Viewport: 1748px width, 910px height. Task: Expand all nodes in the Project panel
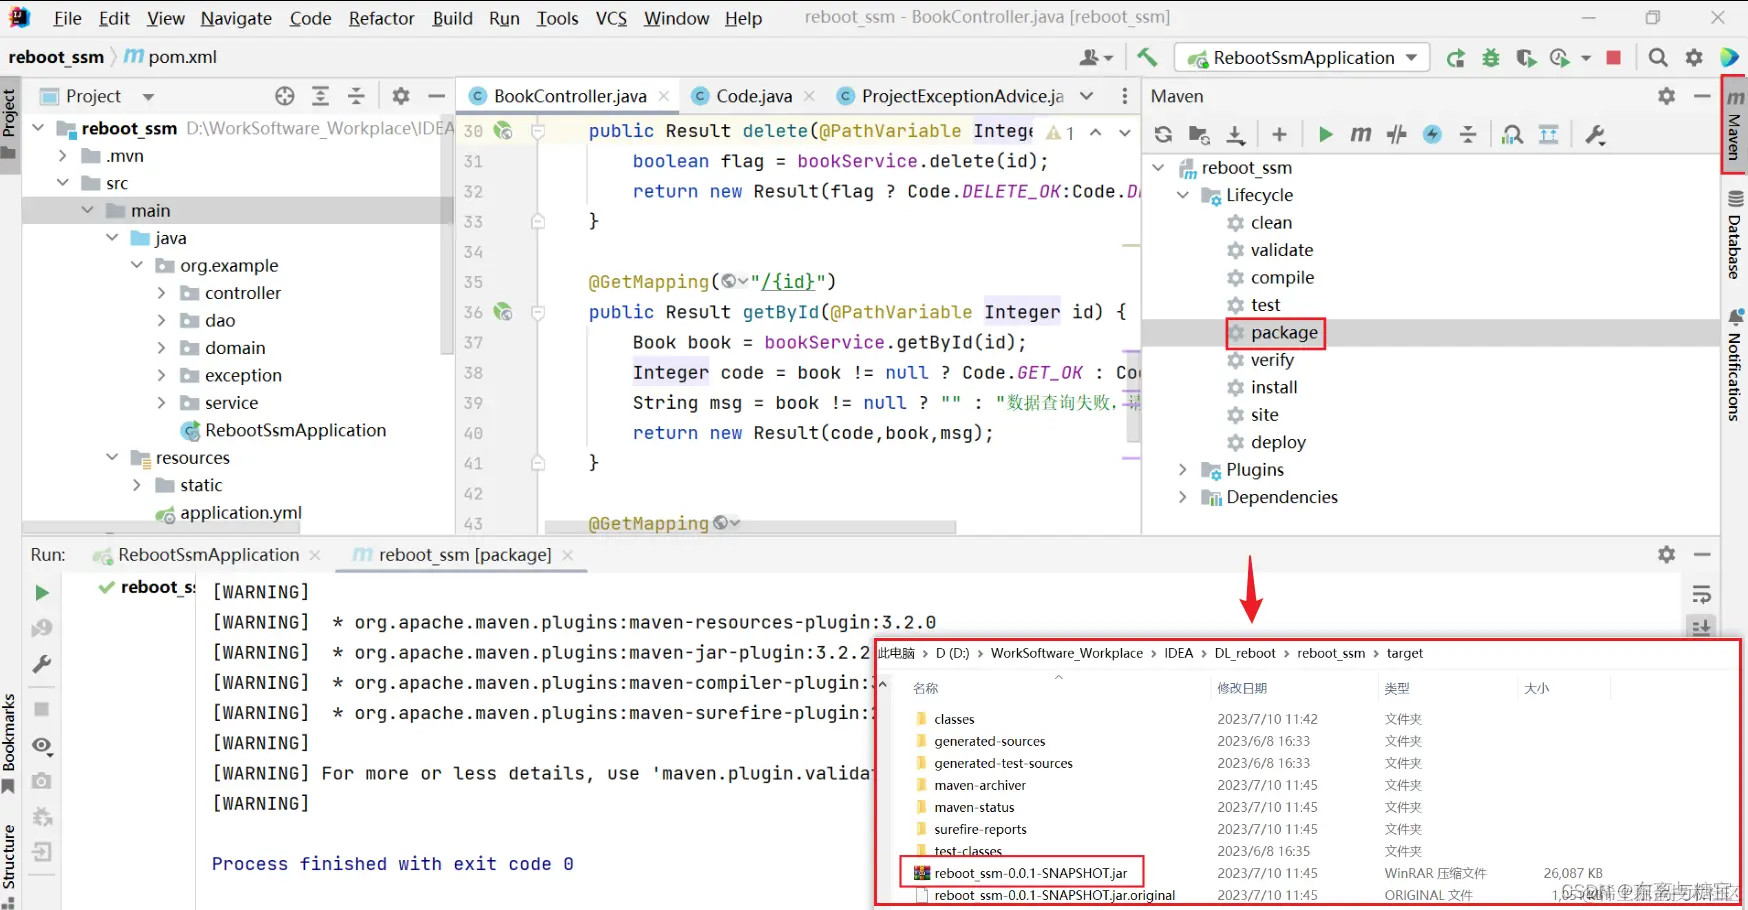[x=320, y=96]
